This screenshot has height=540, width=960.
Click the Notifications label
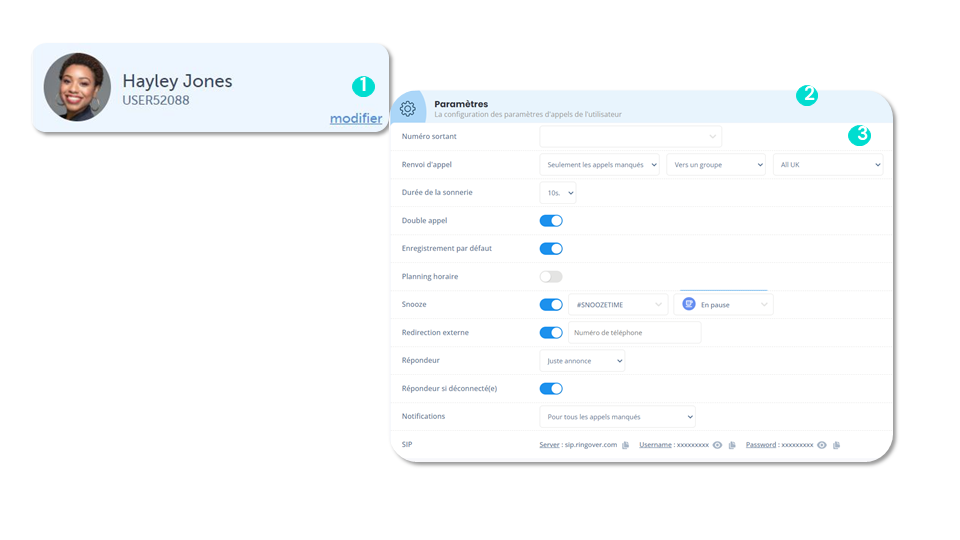coord(423,416)
